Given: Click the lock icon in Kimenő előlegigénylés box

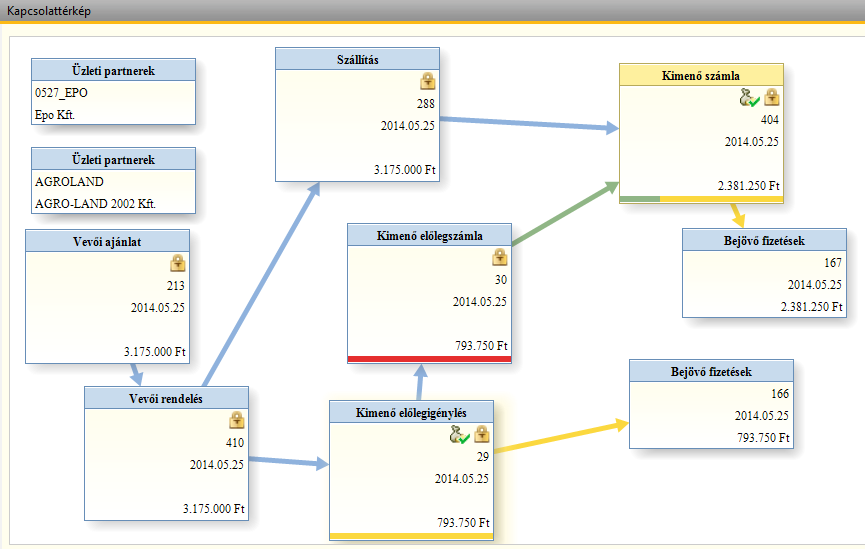Looking at the screenshot, I should pos(482,434).
